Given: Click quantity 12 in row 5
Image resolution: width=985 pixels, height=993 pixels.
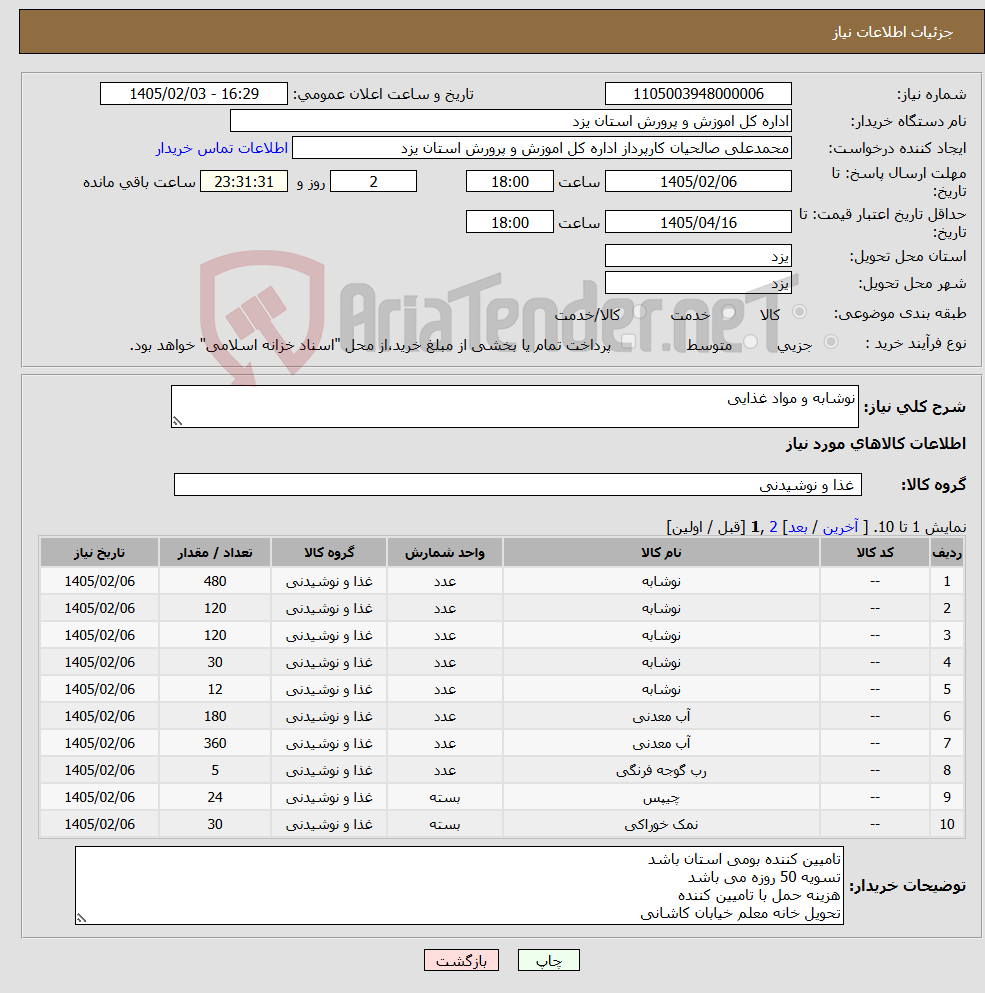Looking at the screenshot, I should pos(215,689).
